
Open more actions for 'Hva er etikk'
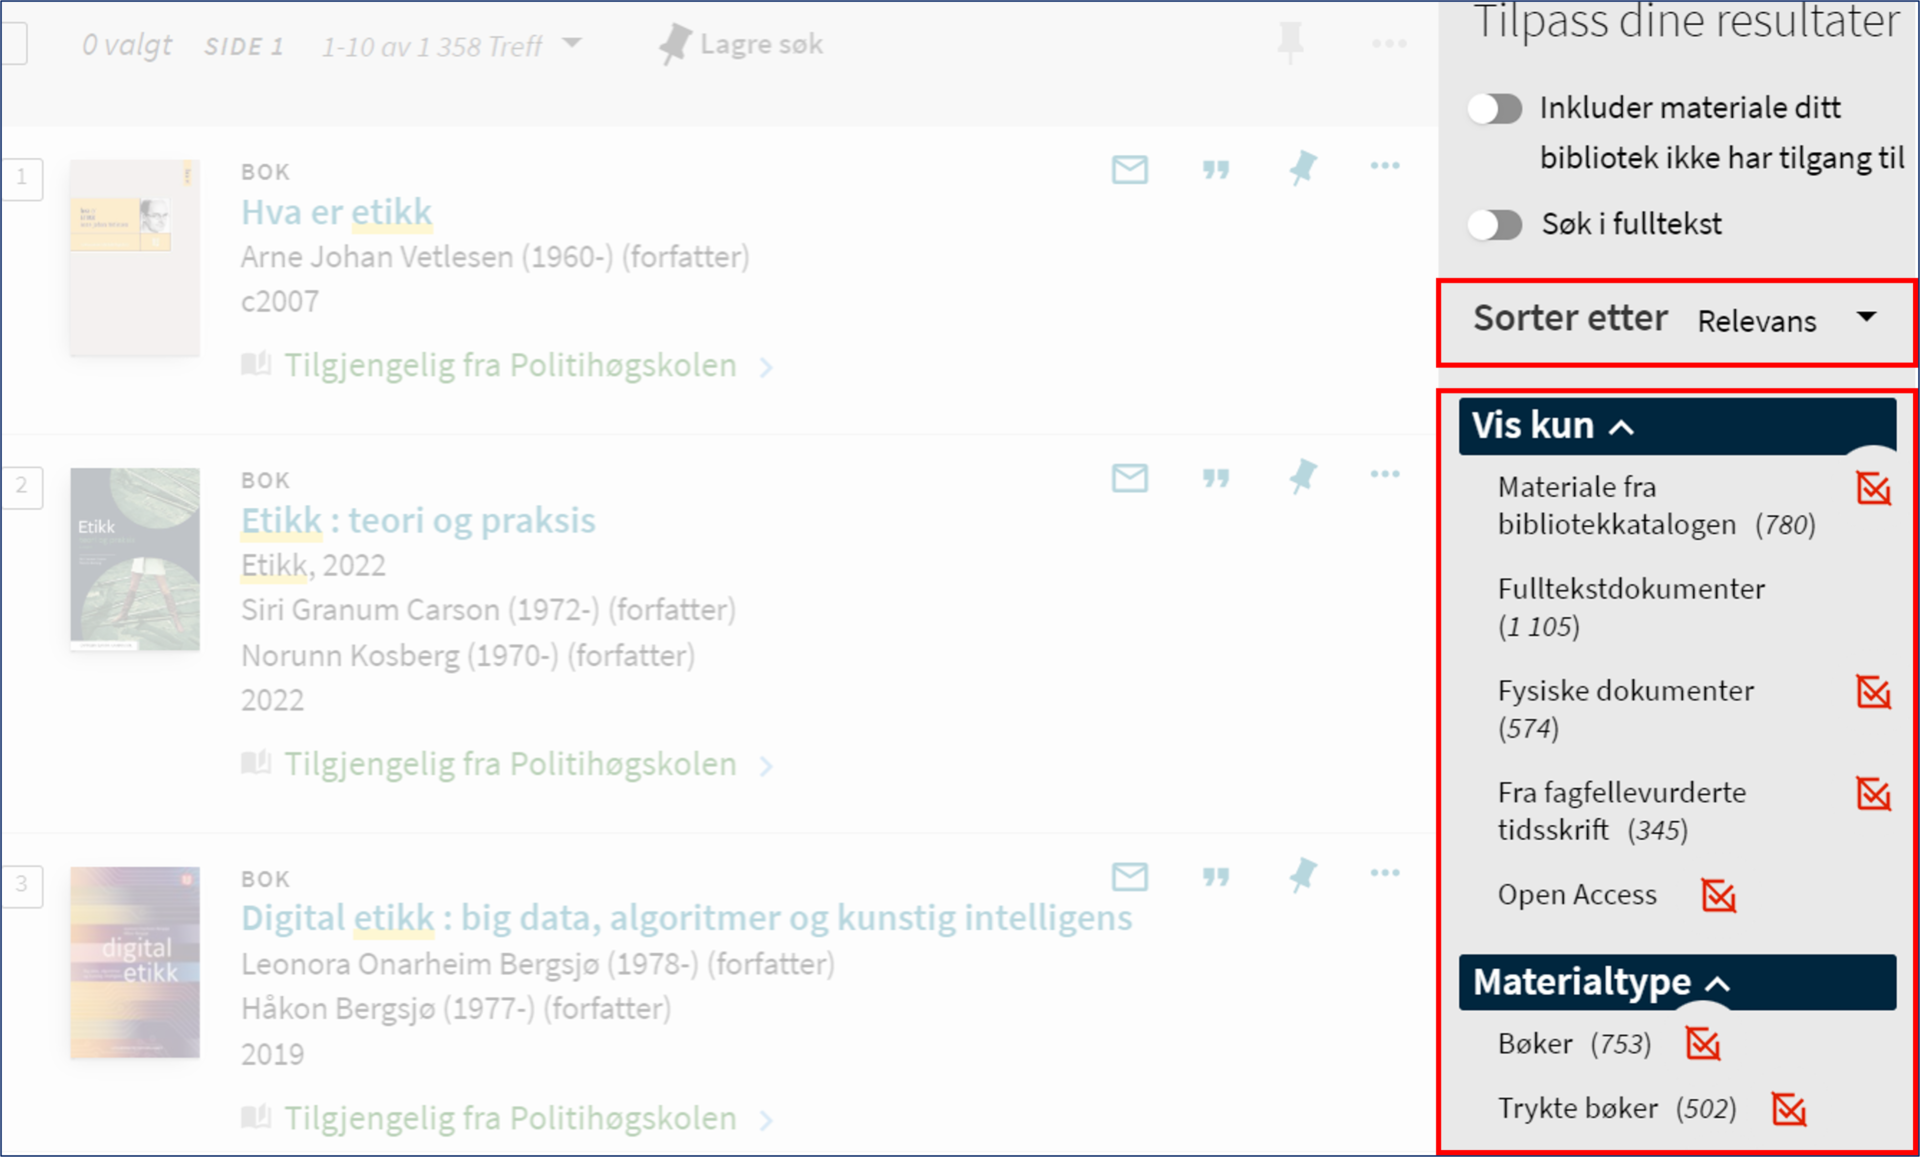[x=1385, y=166]
